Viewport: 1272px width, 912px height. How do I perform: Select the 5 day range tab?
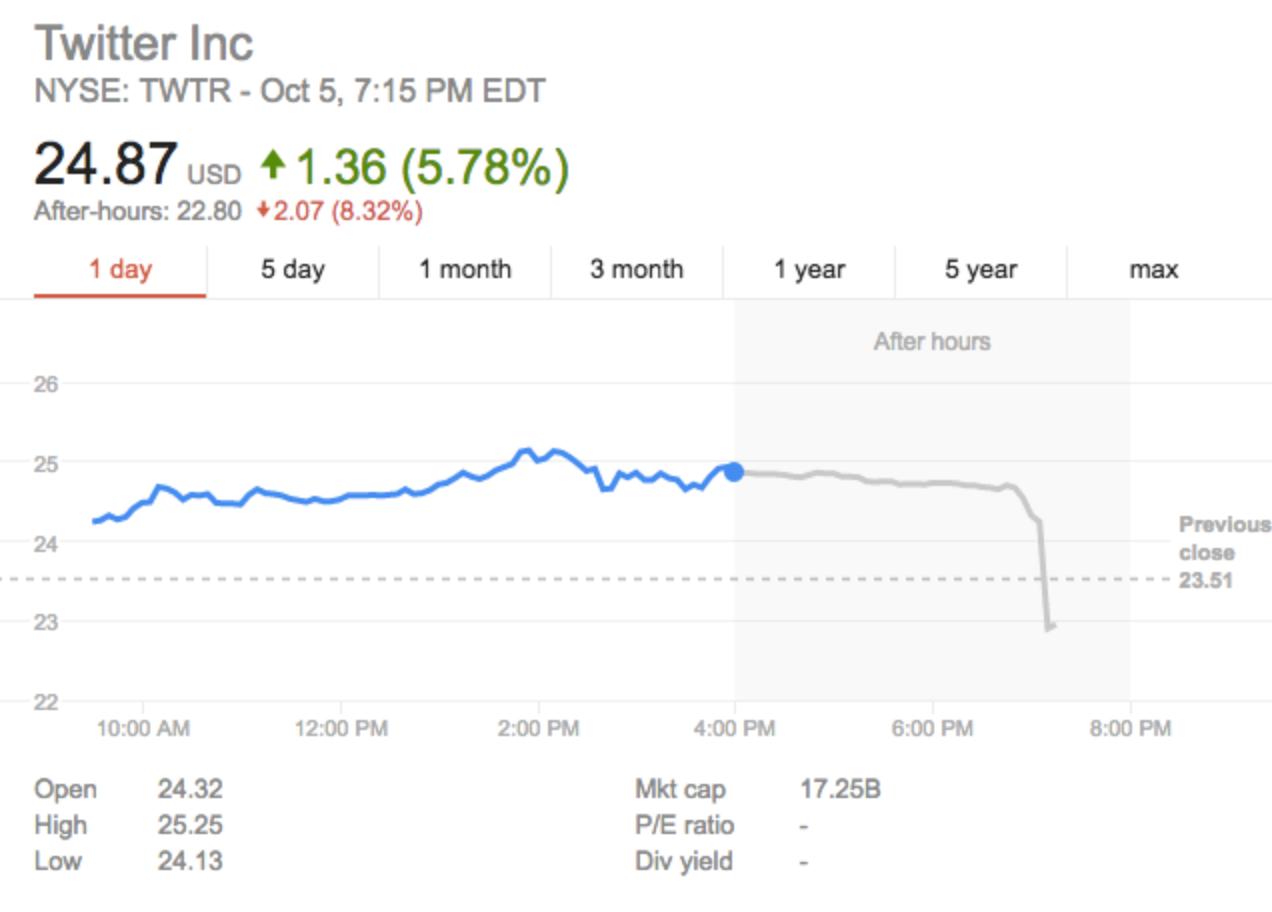point(293,270)
